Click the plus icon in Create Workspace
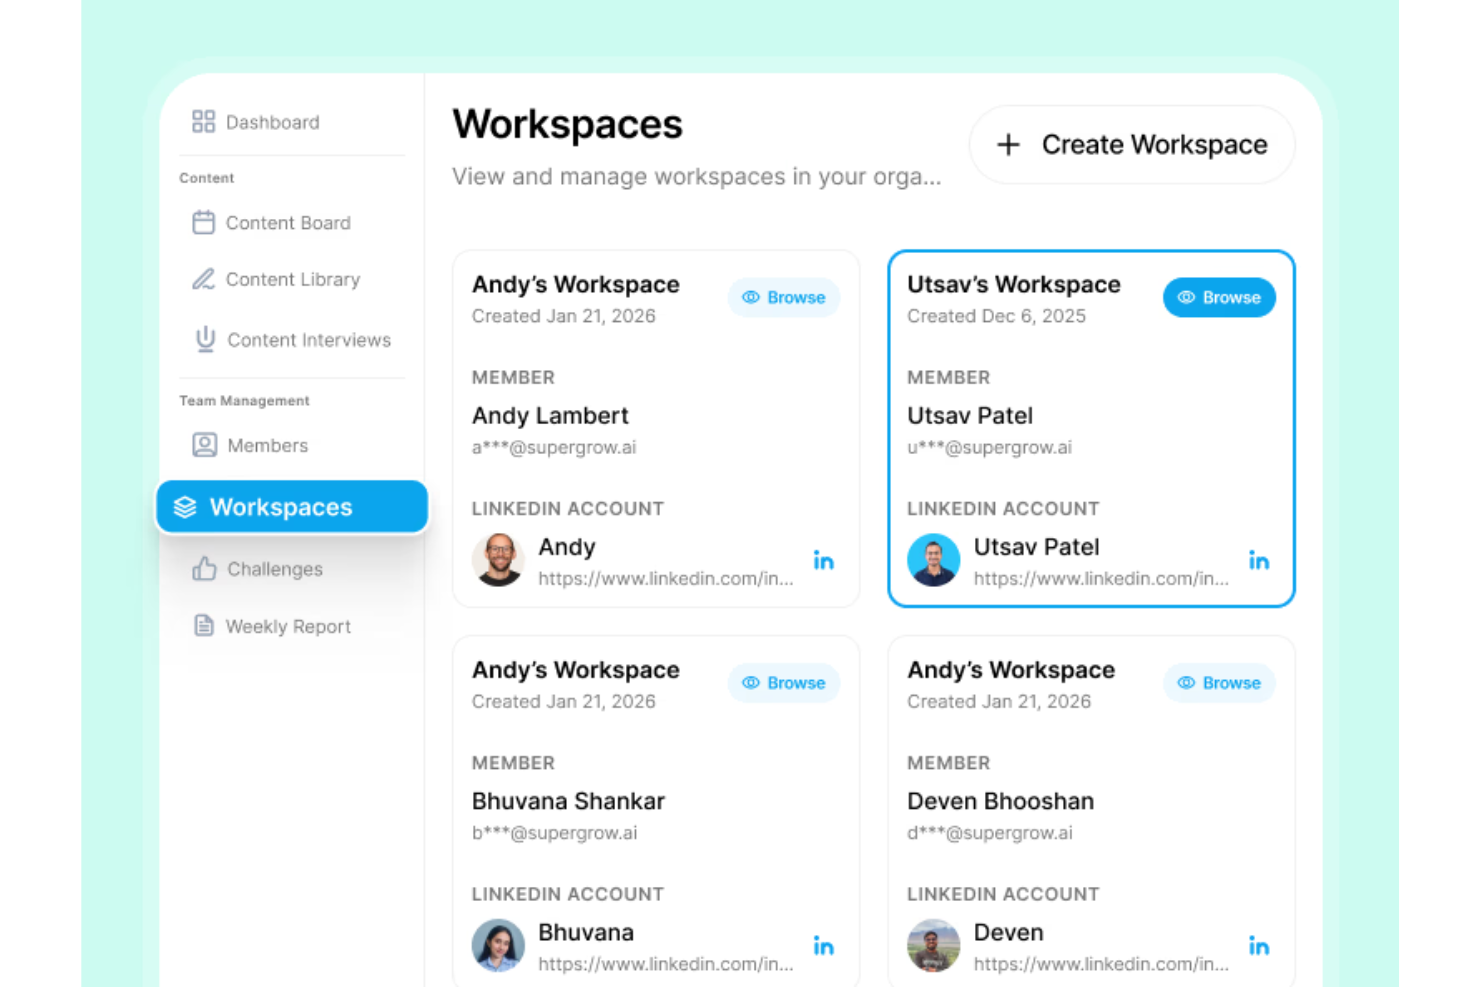This screenshot has width=1480, height=987. [x=1008, y=145]
